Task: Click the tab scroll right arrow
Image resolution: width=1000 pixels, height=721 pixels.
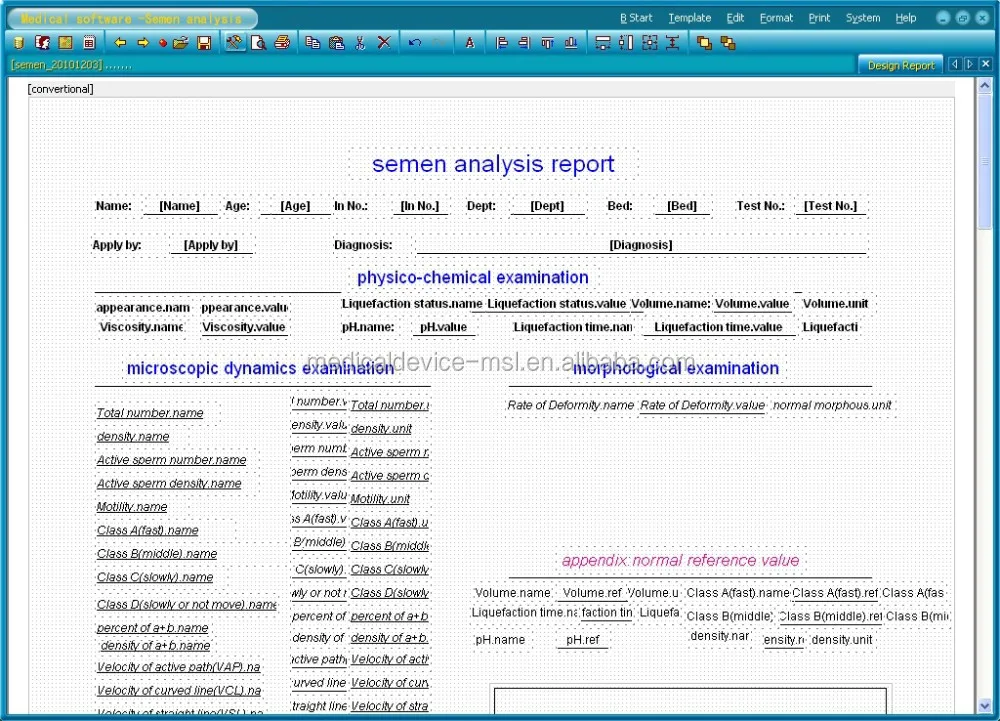Action: [969, 65]
